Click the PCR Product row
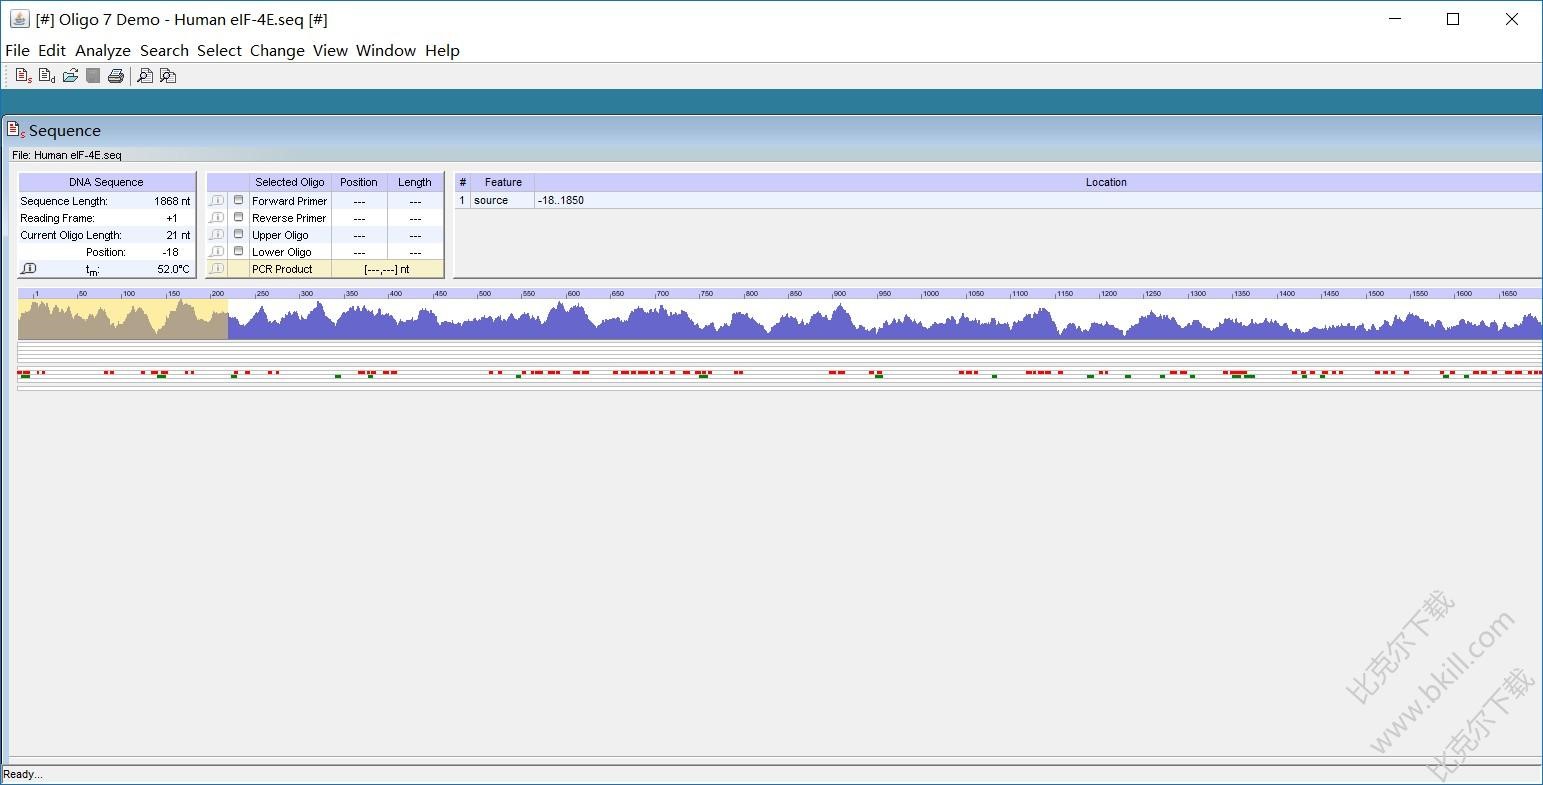This screenshot has height=785, width=1543. [x=282, y=269]
